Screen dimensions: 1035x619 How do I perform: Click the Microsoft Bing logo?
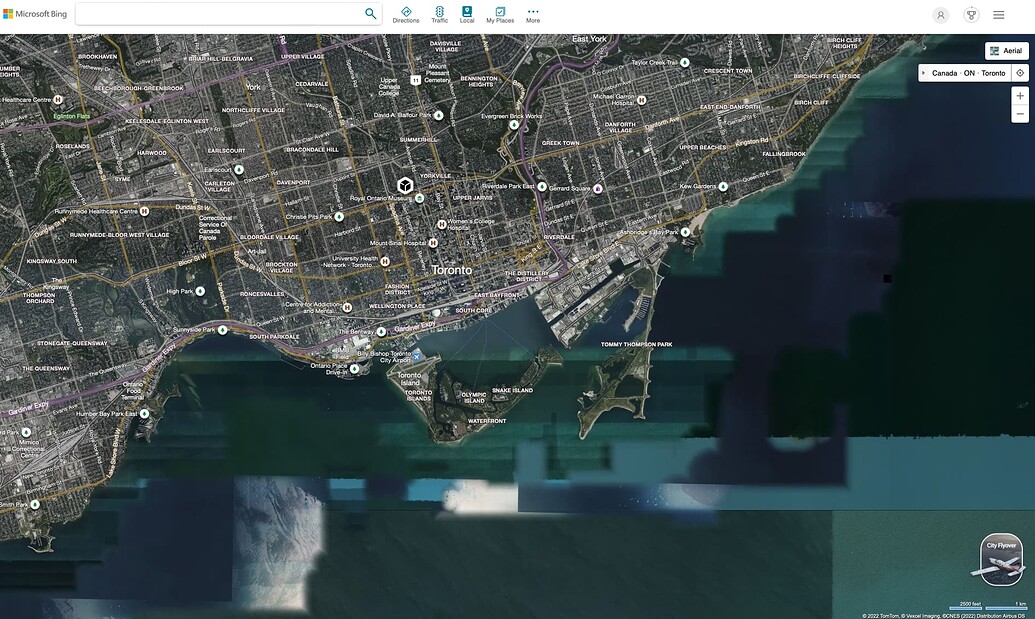[x=33, y=11]
